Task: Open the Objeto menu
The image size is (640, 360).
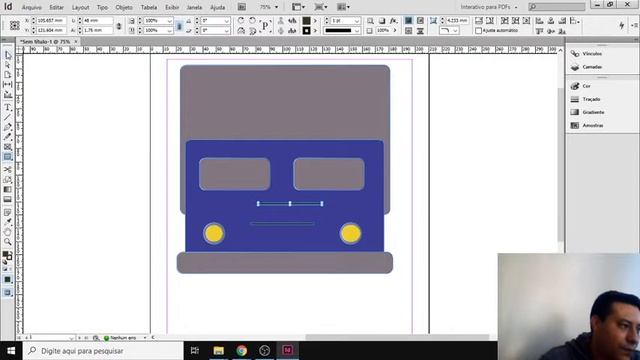Action: (x=124, y=7)
